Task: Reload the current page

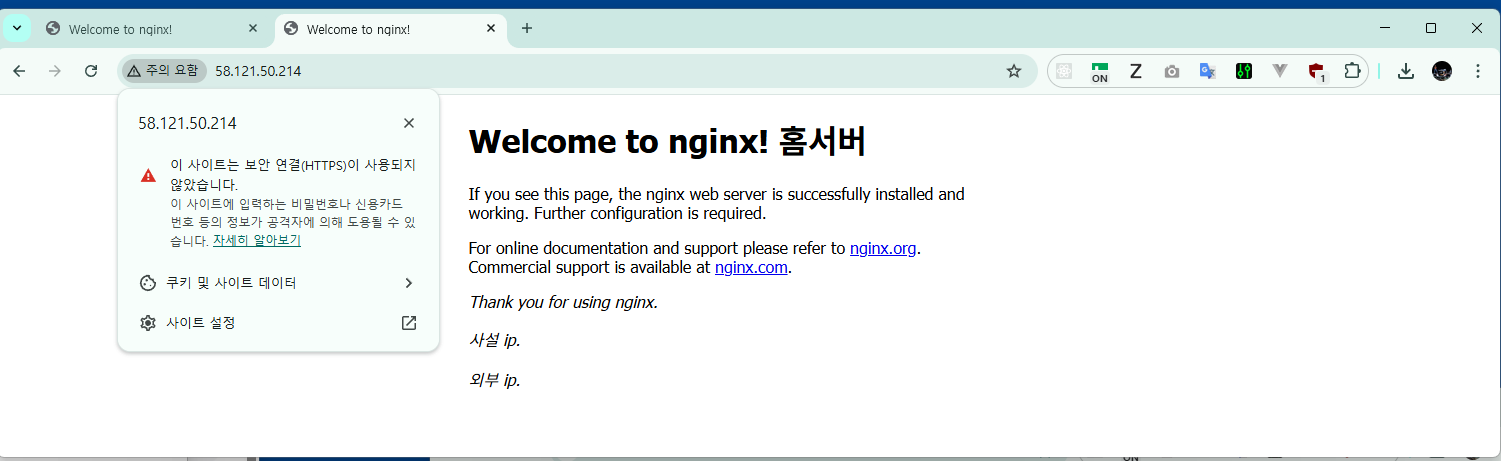Action: point(91,71)
